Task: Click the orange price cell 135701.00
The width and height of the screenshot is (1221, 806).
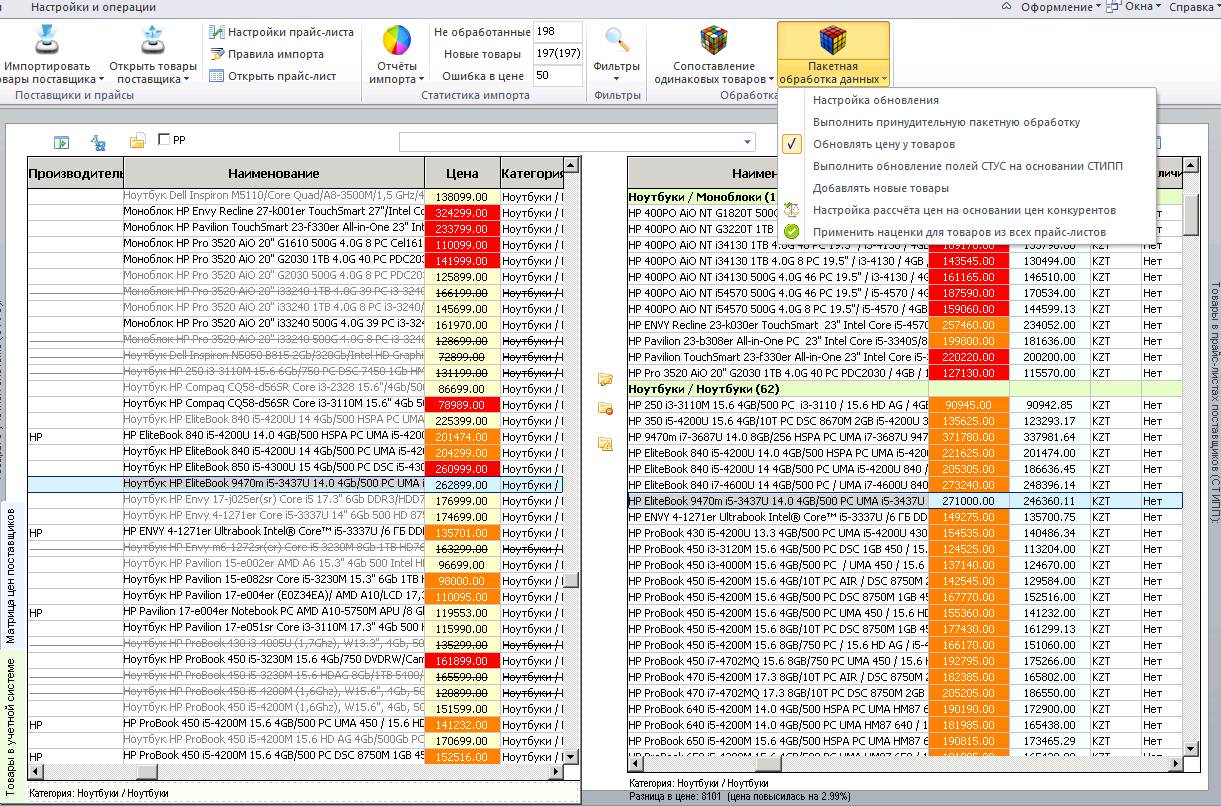Action: [461, 533]
